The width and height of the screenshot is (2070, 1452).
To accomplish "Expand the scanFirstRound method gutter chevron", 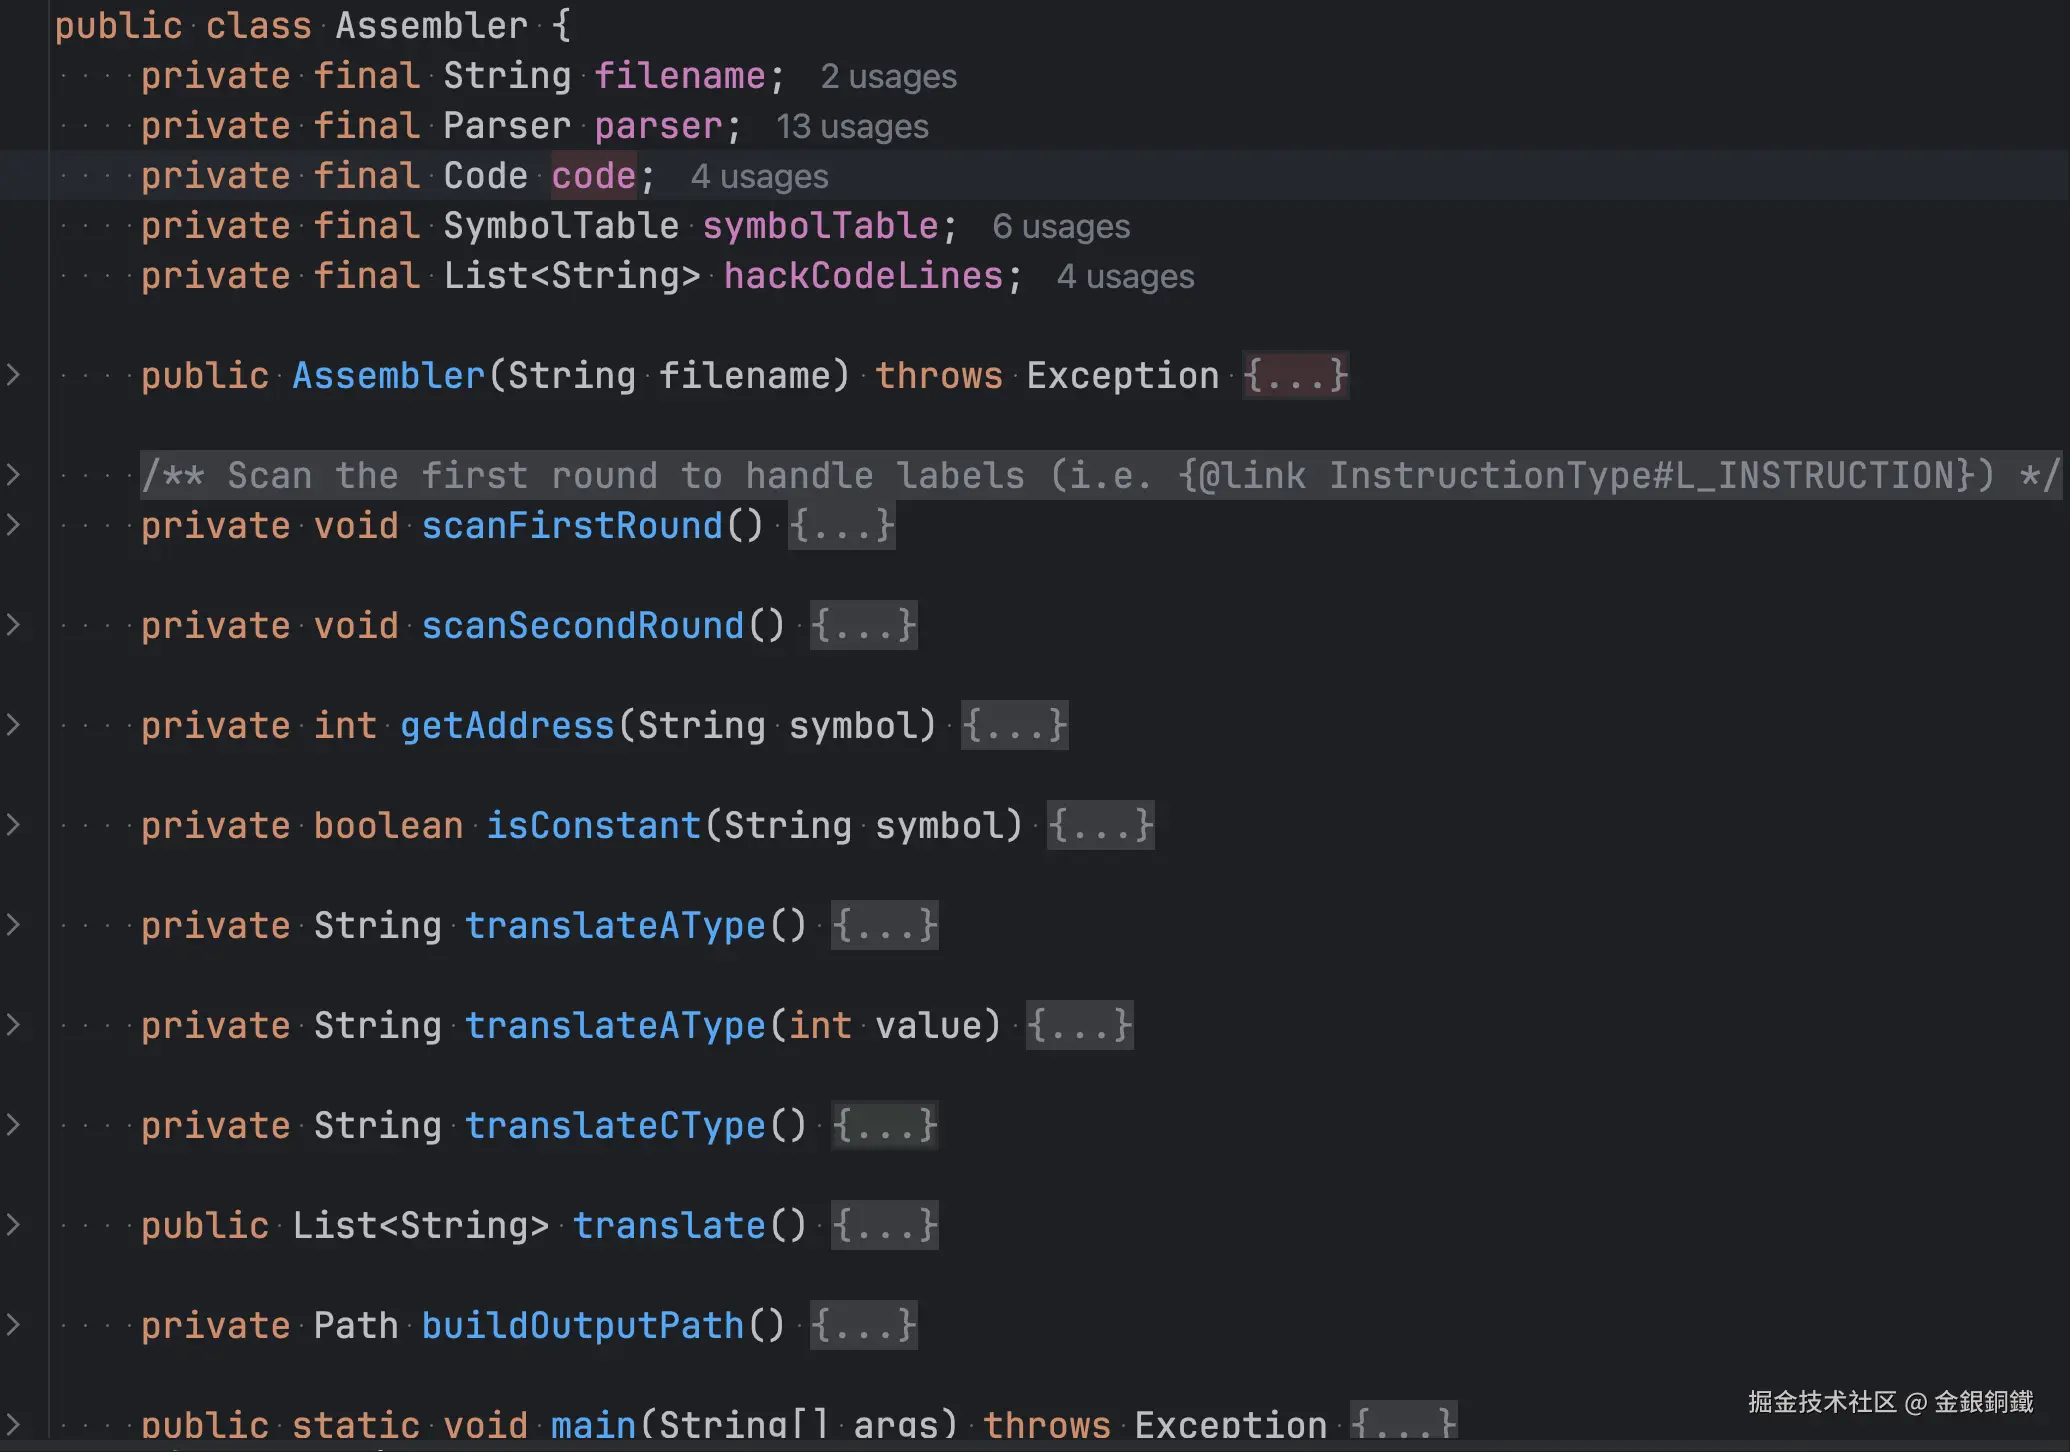I will (x=14, y=524).
